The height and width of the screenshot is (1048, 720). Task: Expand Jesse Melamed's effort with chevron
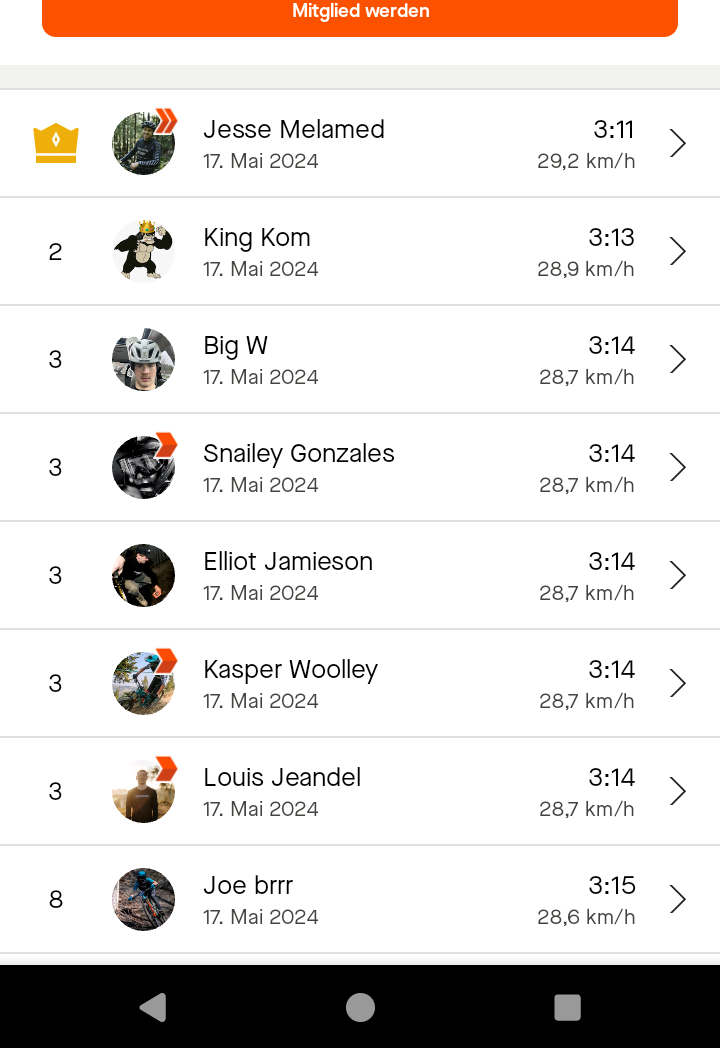pyautogui.click(x=677, y=144)
